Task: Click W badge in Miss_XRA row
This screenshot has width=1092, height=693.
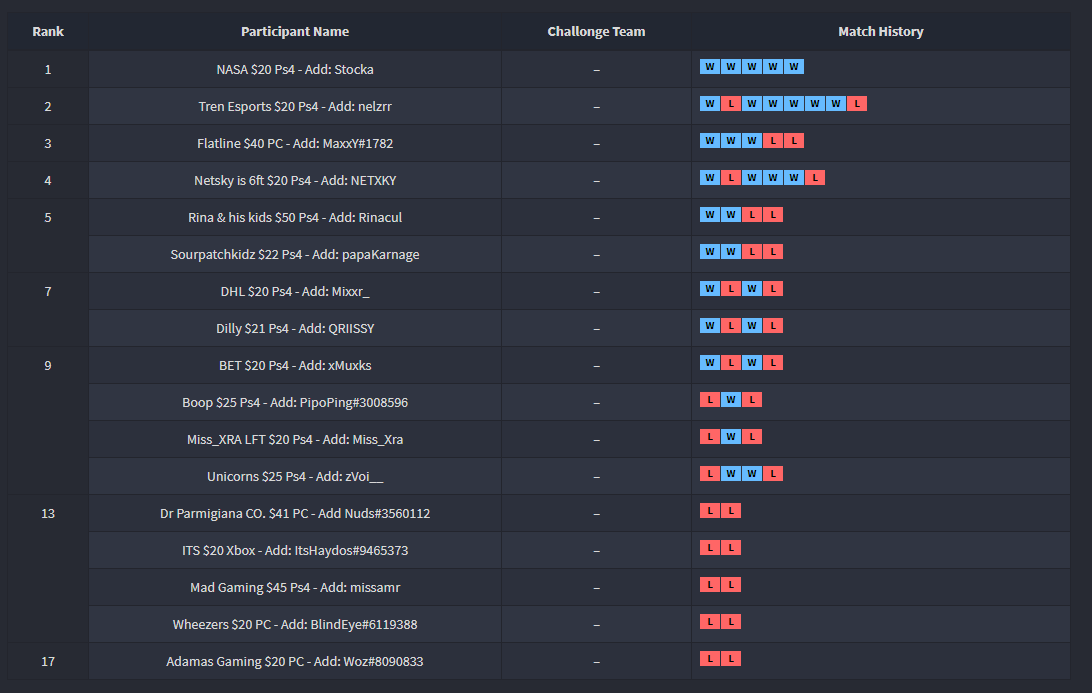Action: [731, 437]
